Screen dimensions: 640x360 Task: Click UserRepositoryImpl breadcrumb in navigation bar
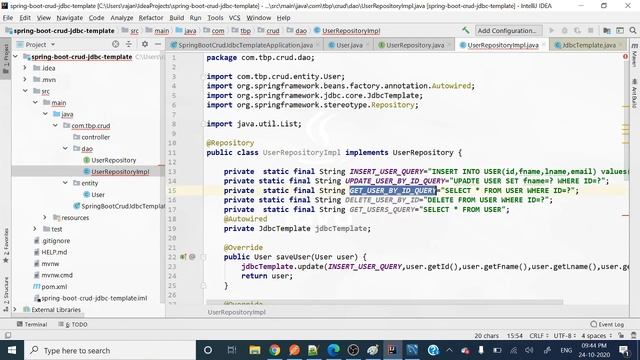351,31
